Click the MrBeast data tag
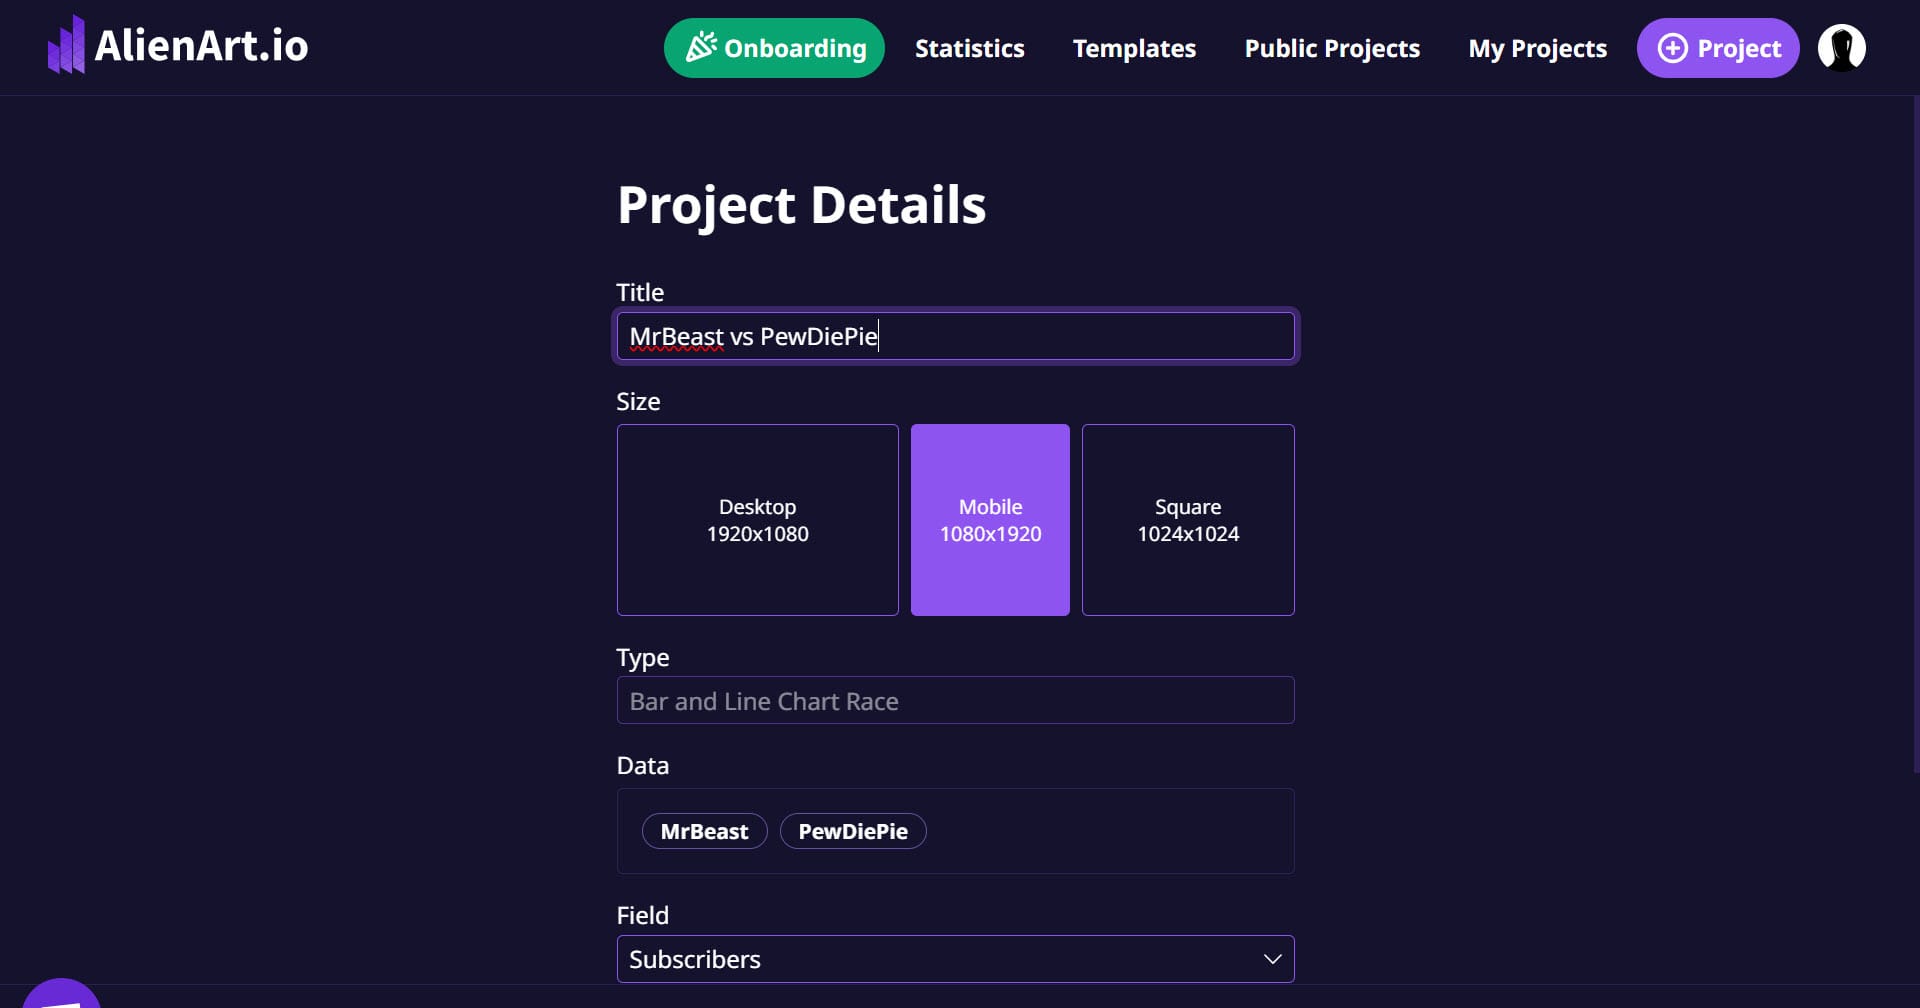The width and height of the screenshot is (1920, 1008). click(704, 831)
